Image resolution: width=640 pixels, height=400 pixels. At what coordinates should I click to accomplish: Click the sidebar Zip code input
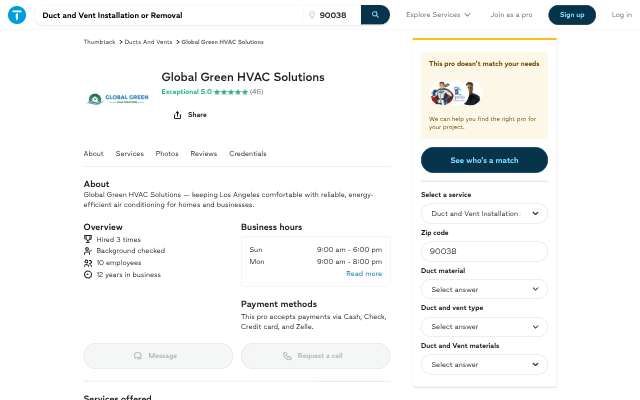click(x=484, y=251)
